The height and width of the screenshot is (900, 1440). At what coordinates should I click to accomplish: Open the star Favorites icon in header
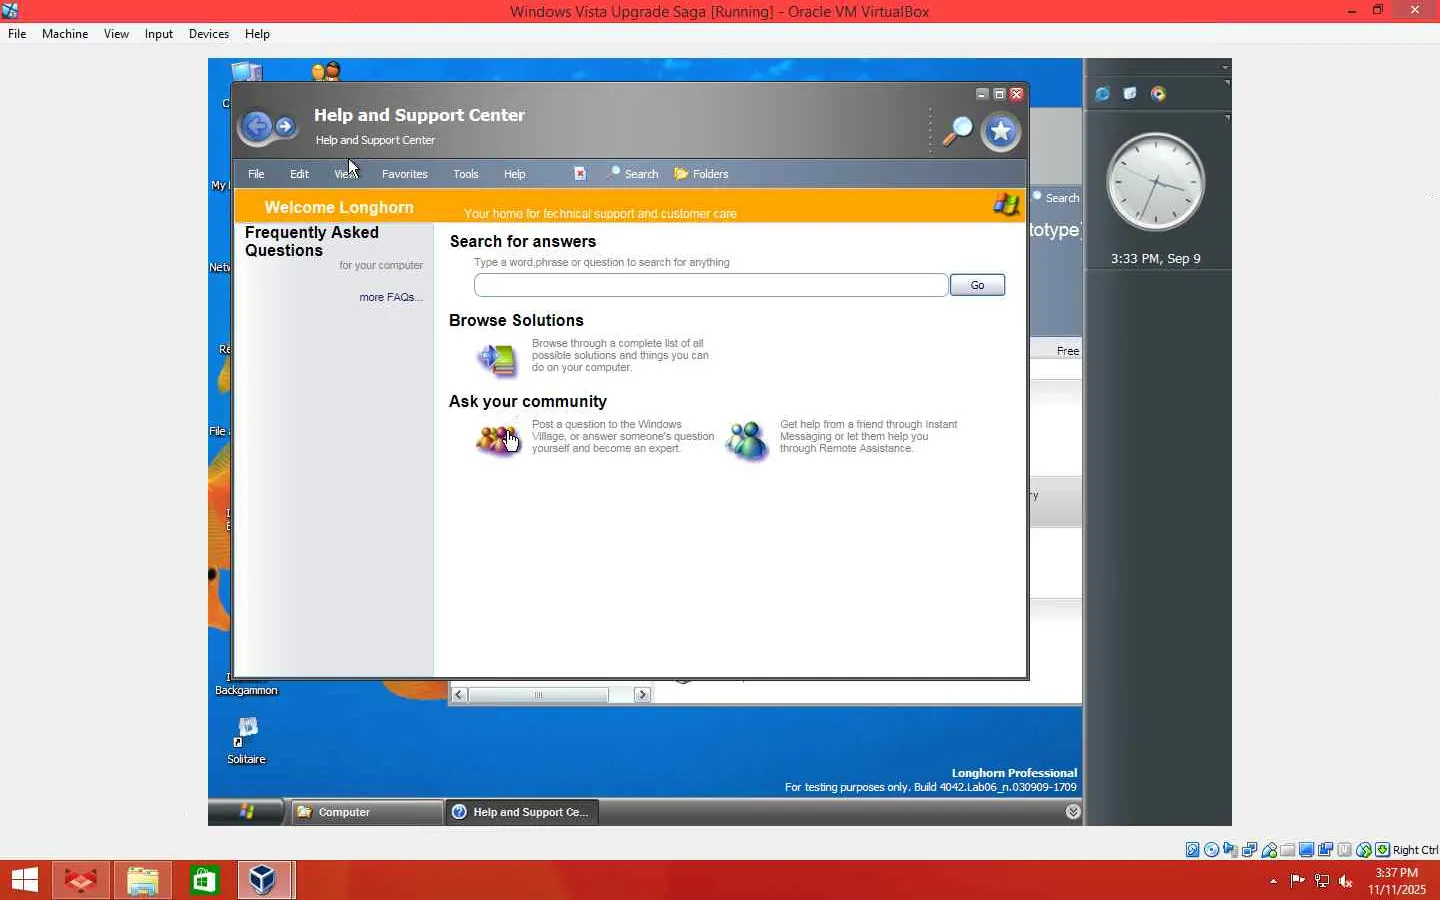pyautogui.click(x=1000, y=132)
